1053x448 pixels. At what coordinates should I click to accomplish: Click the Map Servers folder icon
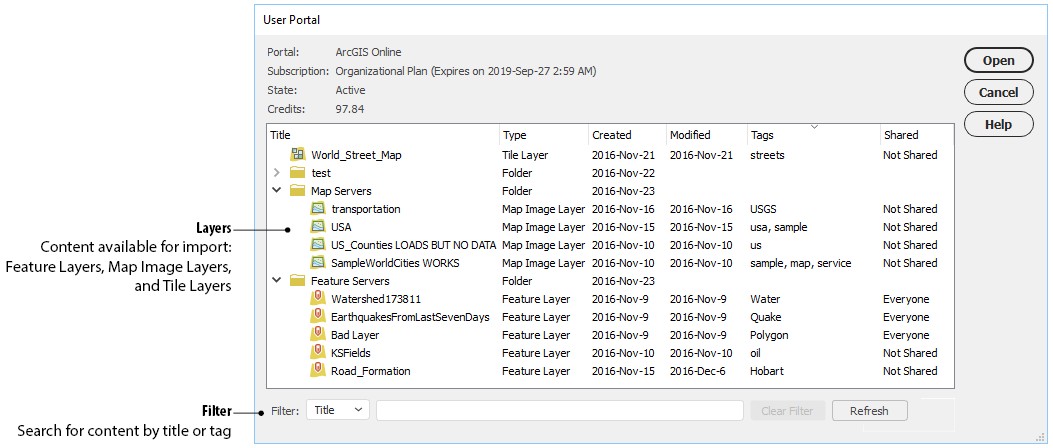click(298, 191)
